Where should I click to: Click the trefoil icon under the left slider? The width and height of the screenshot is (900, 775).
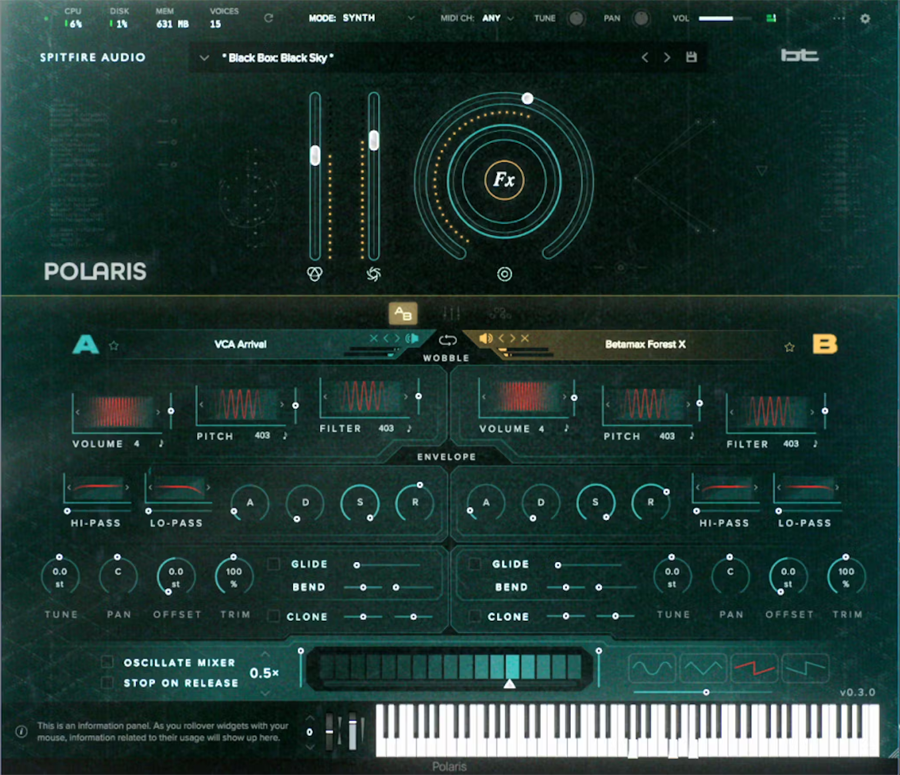coord(315,274)
